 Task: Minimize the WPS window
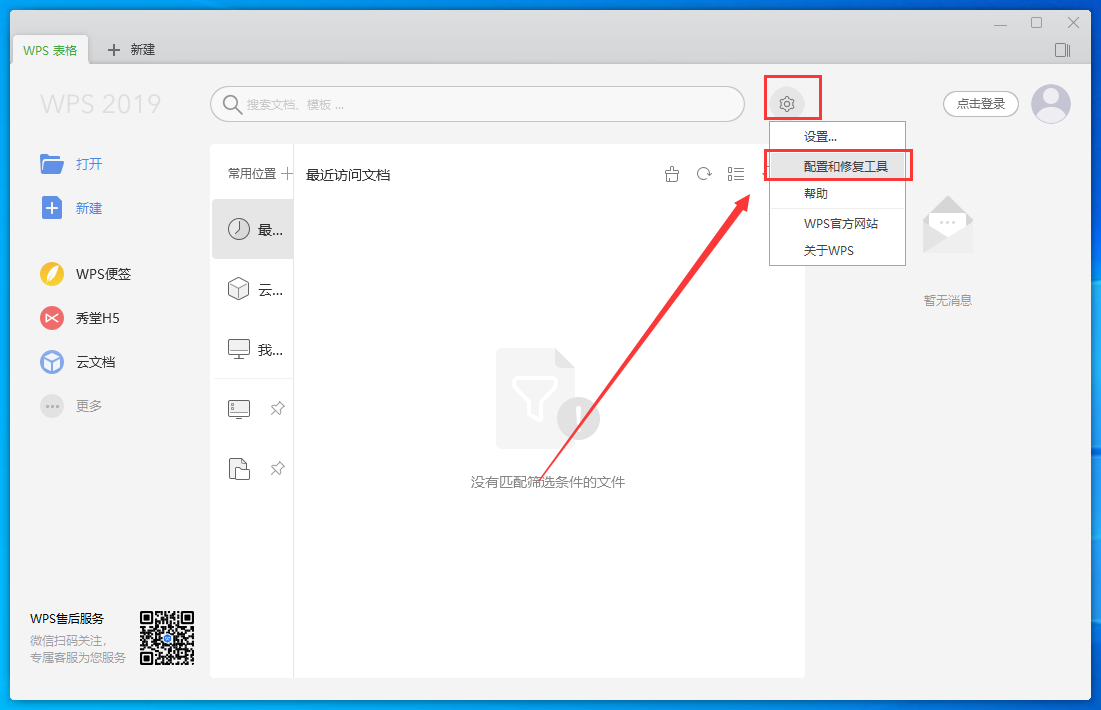coord(1001,23)
